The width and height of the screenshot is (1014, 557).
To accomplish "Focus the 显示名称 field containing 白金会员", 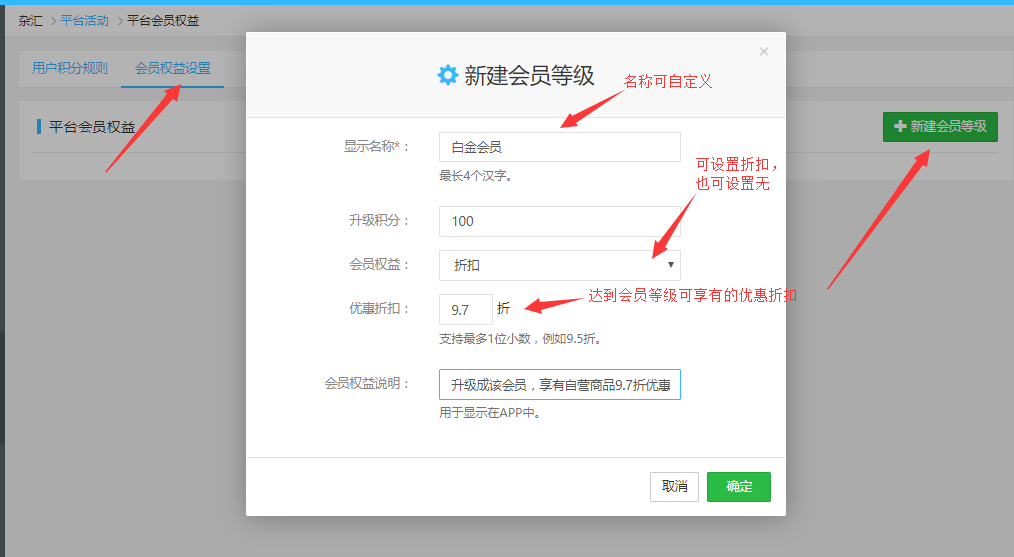I will click(x=559, y=147).
